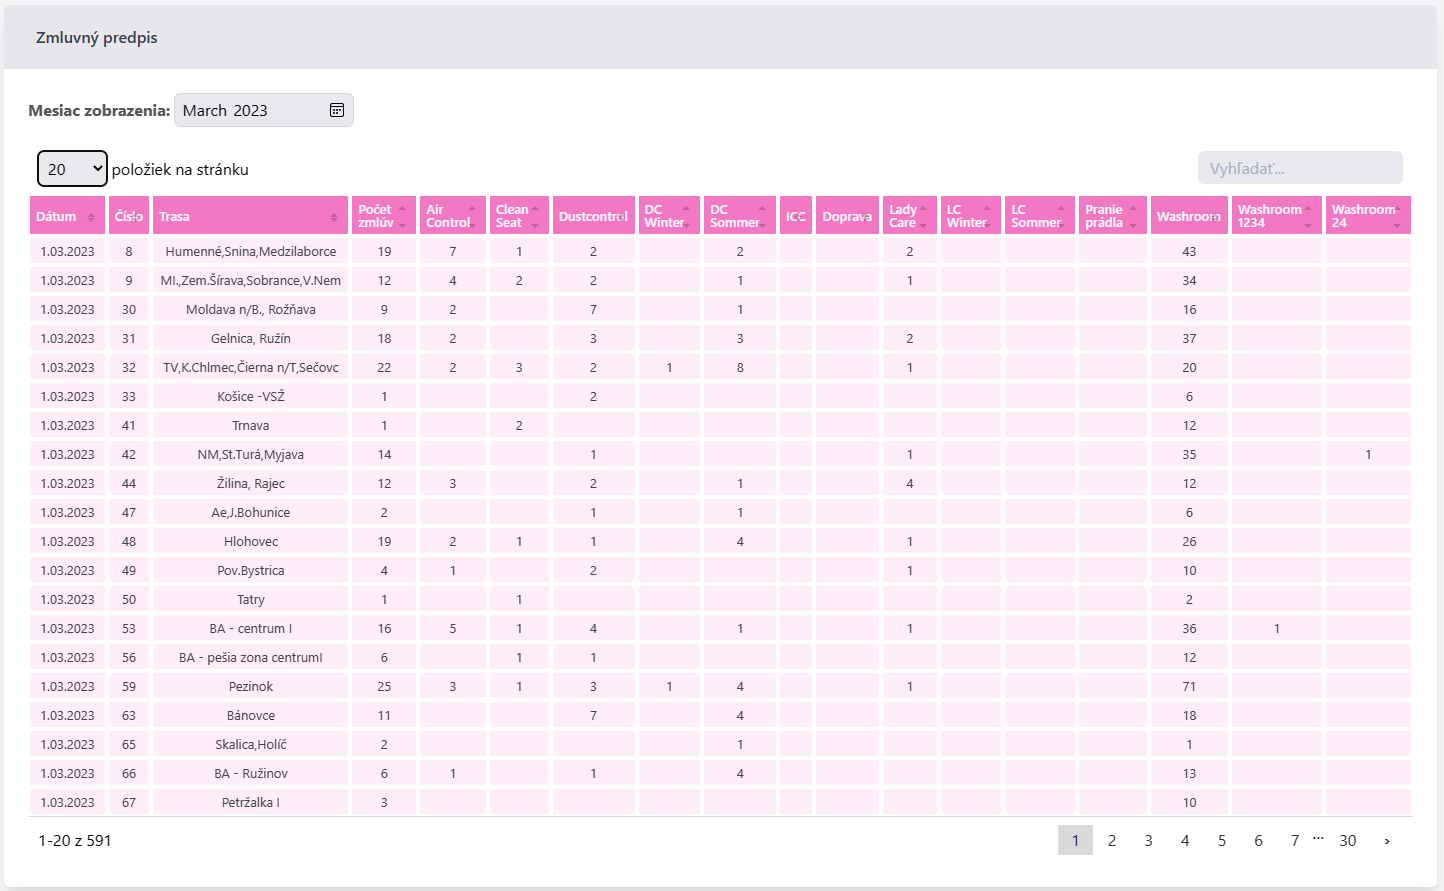Sort by Air Control column header
Viewport: 1444px width, 891px height.
pyautogui.click(x=452, y=216)
